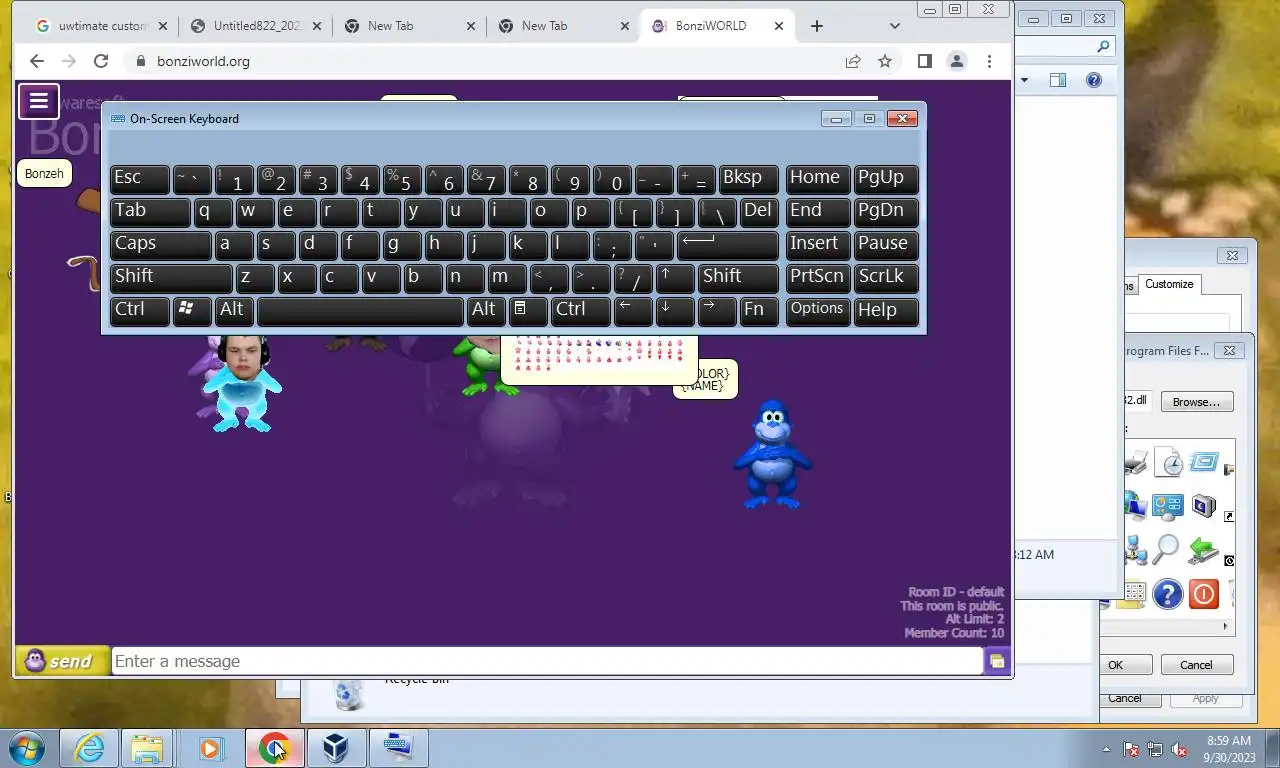Click Windows logo key on keyboard
Image resolution: width=1280 pixels, height=768 pixels.
(x=192, y=311)
